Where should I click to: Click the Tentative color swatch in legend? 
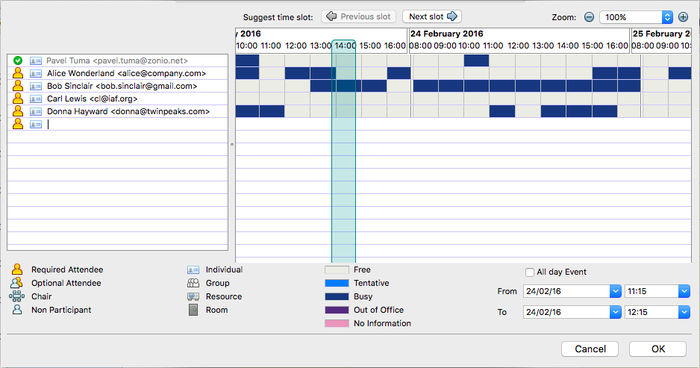[337, 283]
